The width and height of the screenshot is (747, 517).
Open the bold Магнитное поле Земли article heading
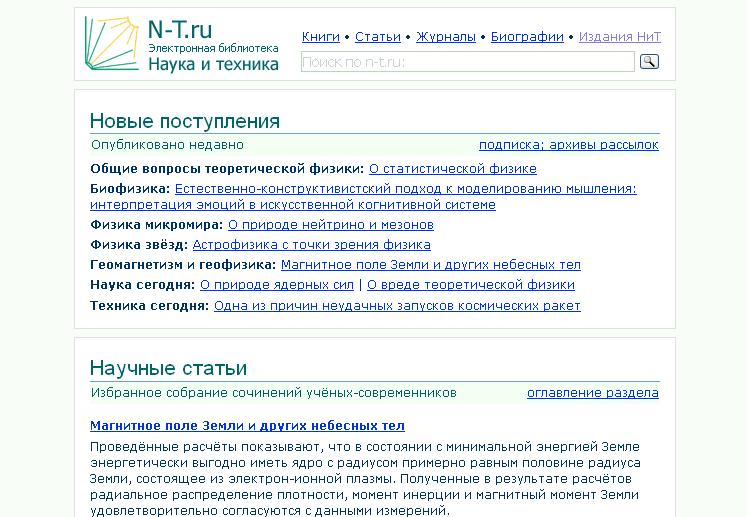coord(247,426)
